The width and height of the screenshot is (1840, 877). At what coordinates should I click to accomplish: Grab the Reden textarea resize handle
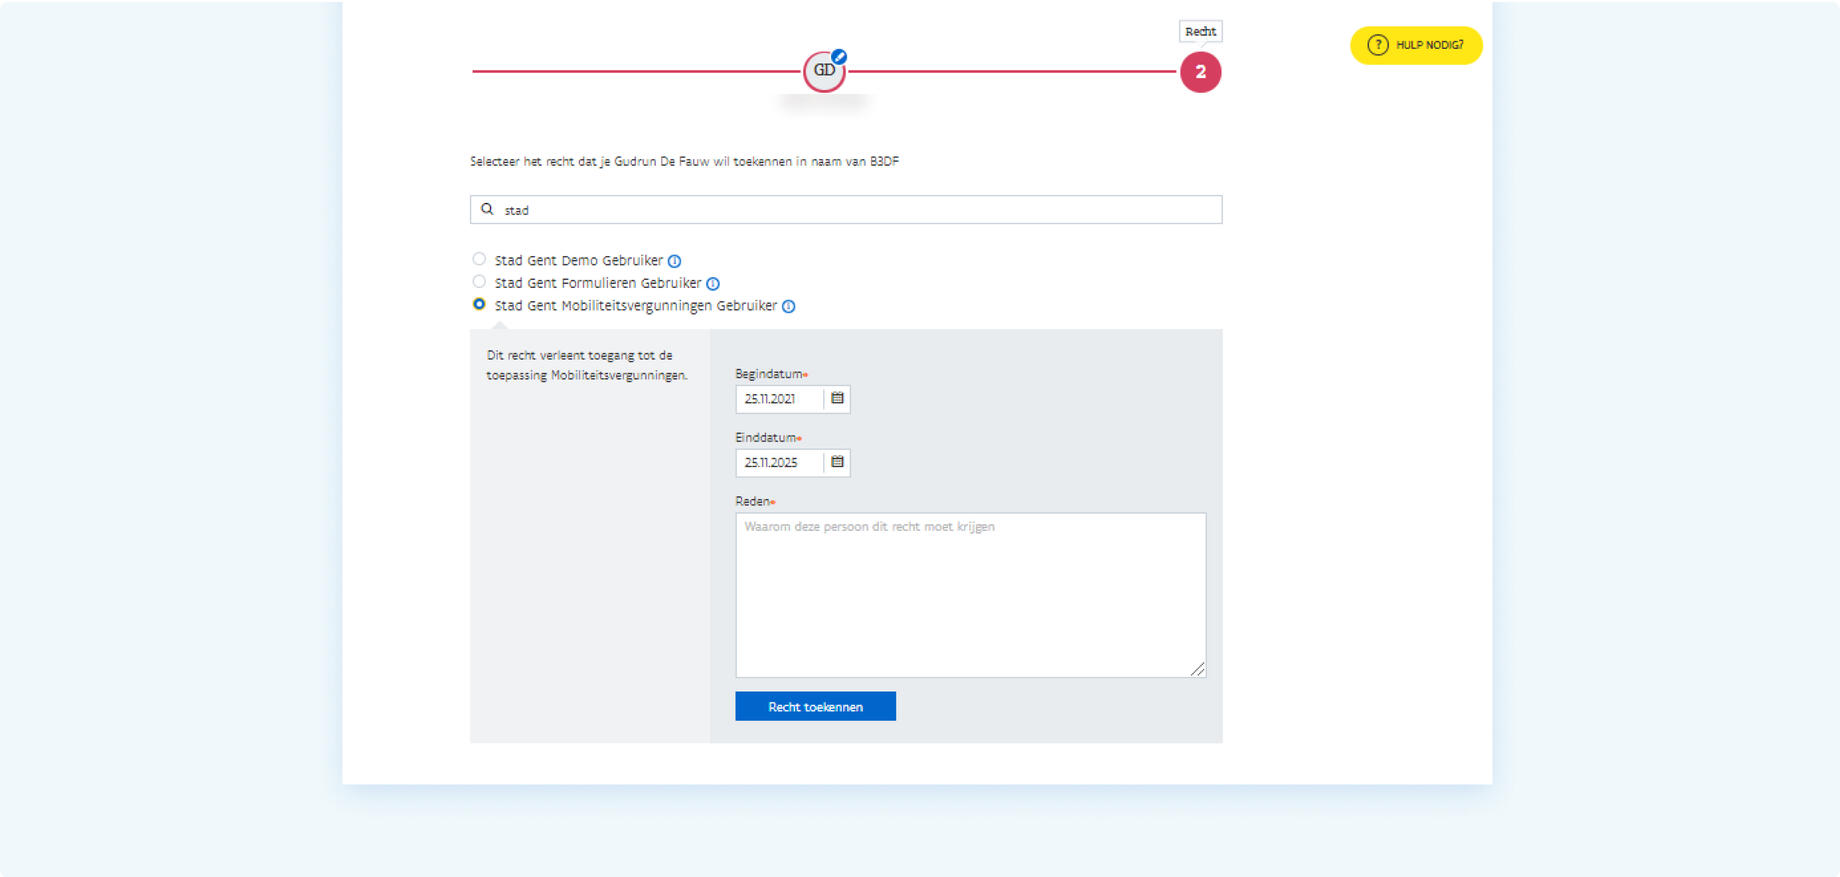pos(1198,669)
